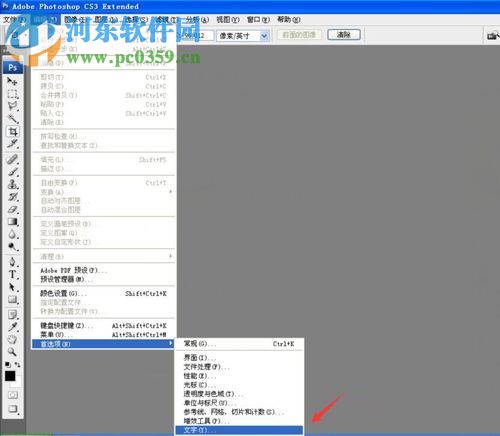Select the Healing Brush tool
The image size is (500, 436).
click(12, 159)
